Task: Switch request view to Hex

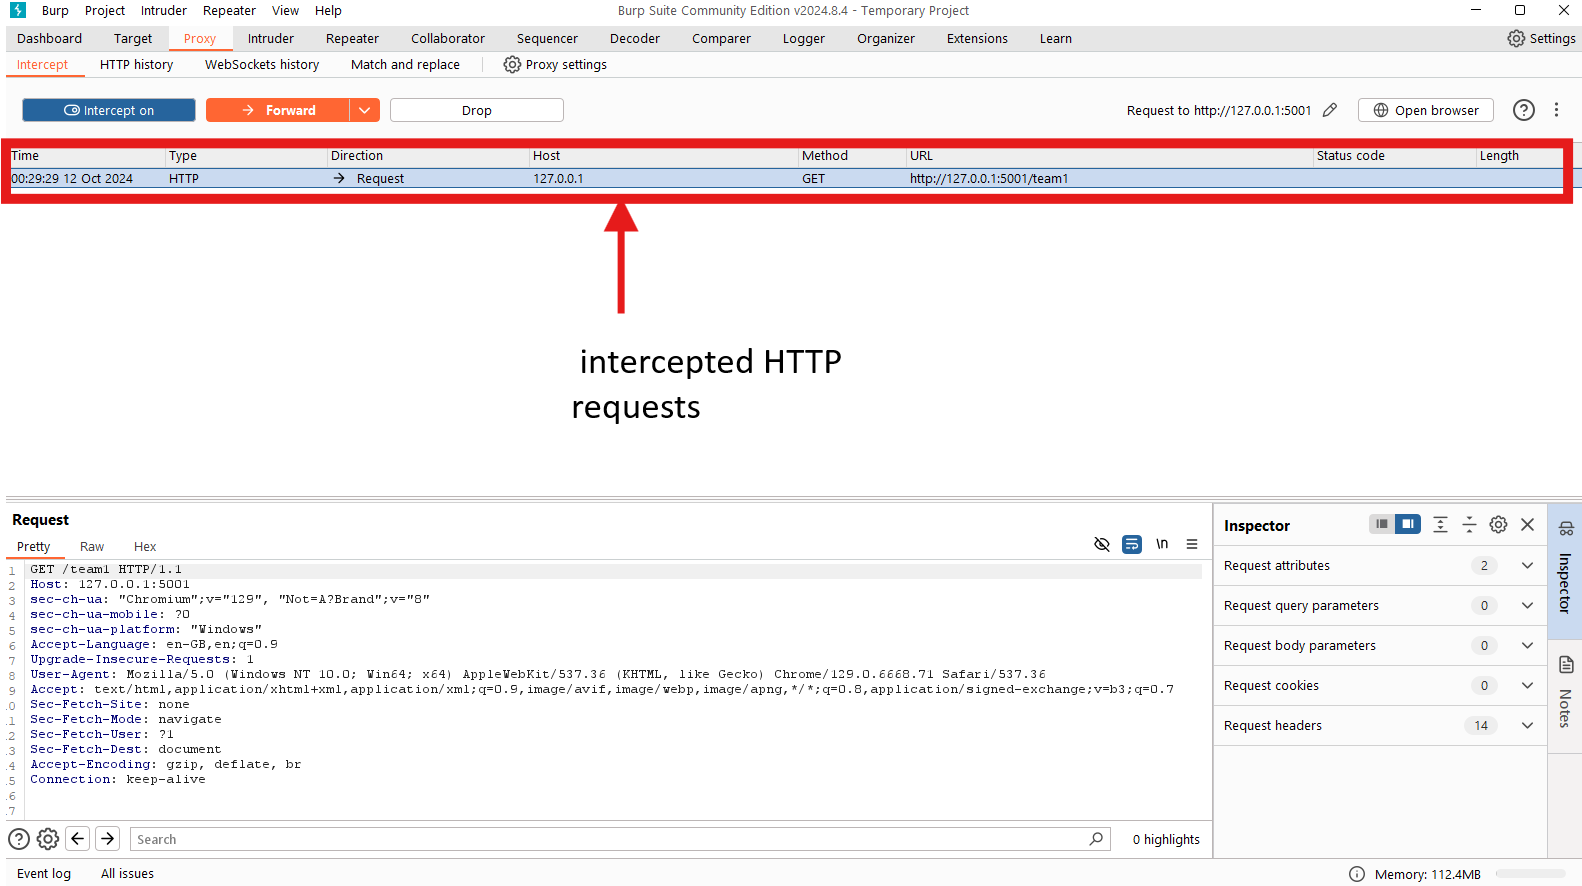Action: coord(145,546)
